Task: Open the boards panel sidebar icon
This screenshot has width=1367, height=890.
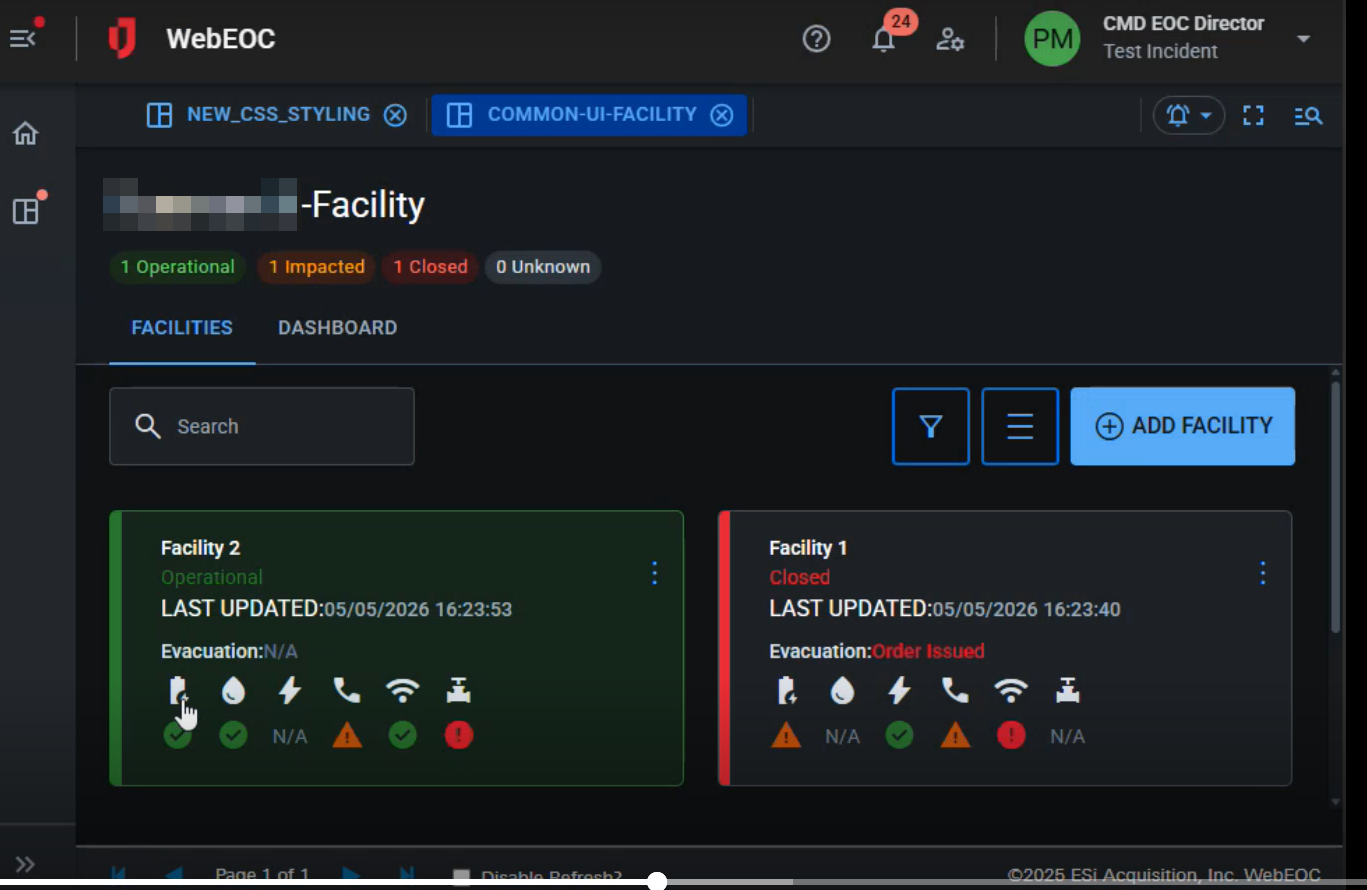Action: (x=26, y=210)
